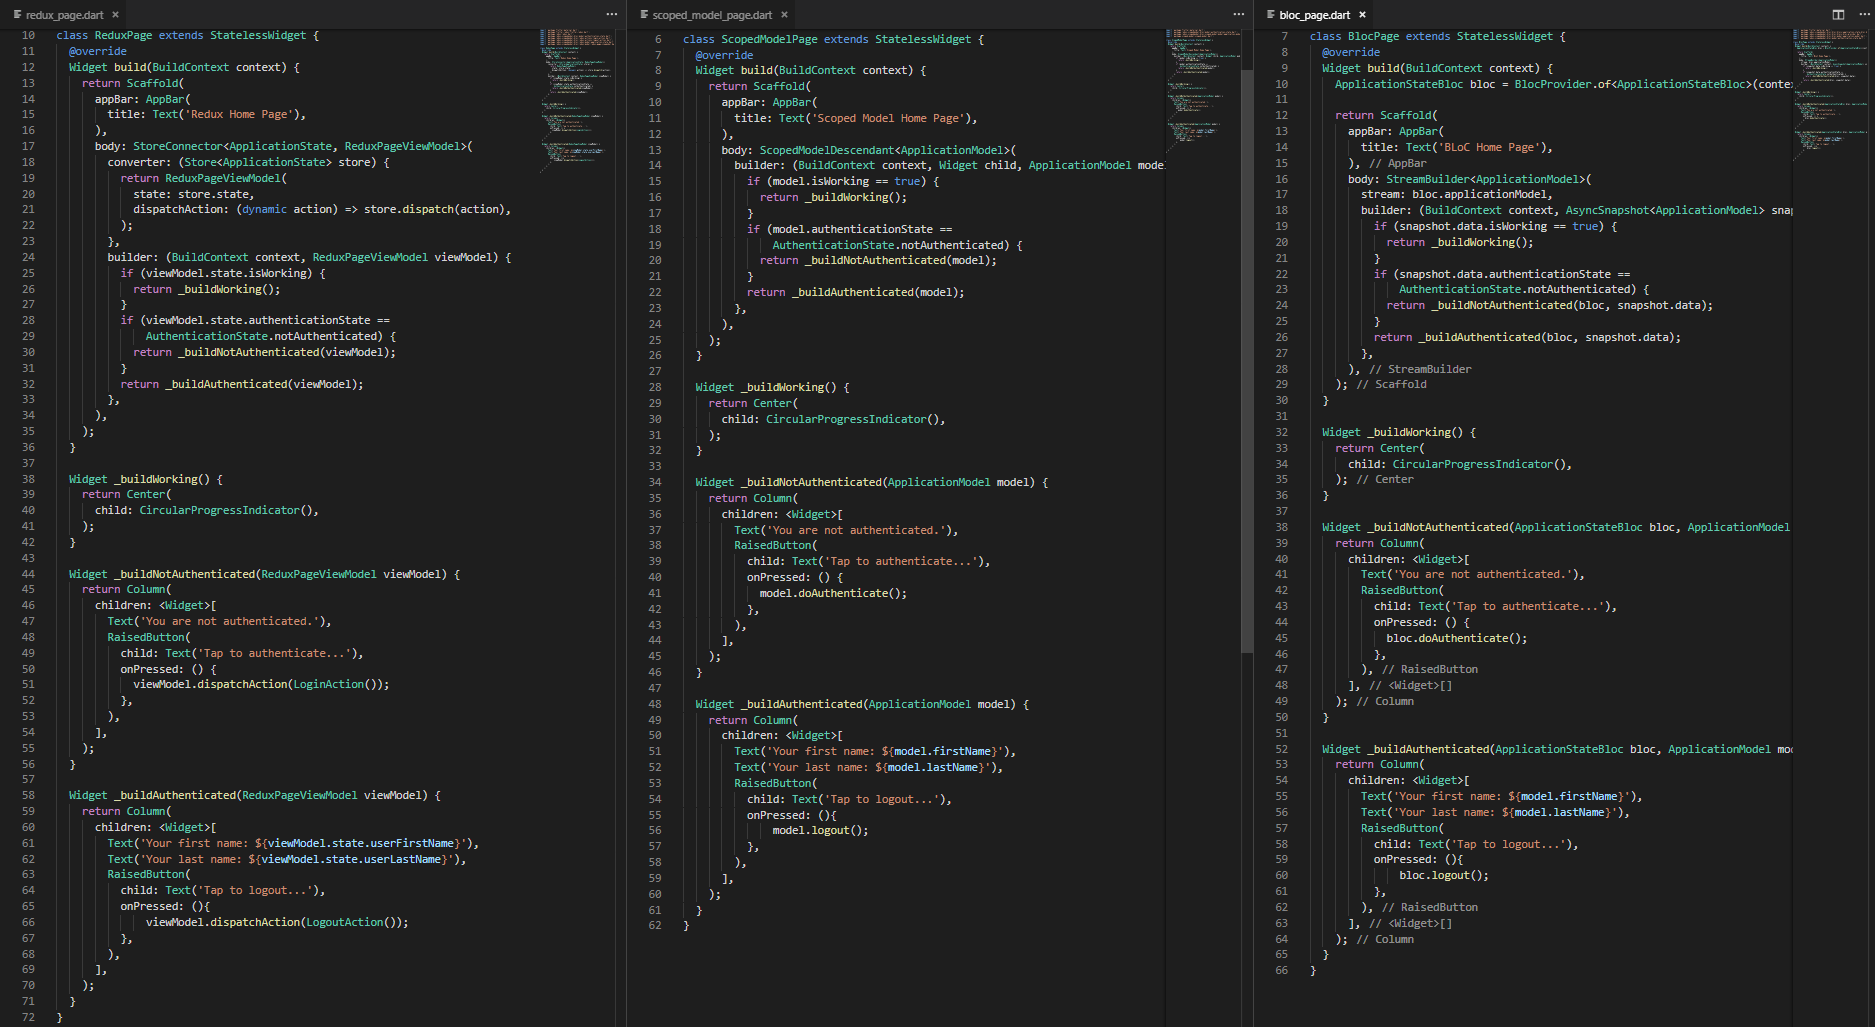Click 'ReduxPage' in the class declaration line
This screenshot has height=1027, width=1875.
click(123, 35)
